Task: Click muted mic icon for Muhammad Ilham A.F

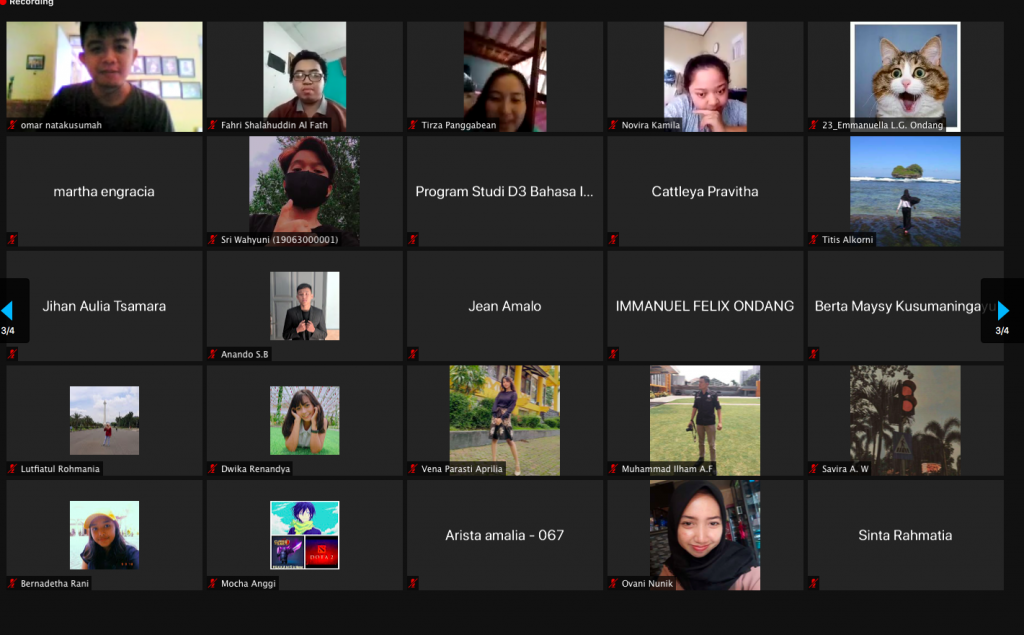Action: [613, 468]
